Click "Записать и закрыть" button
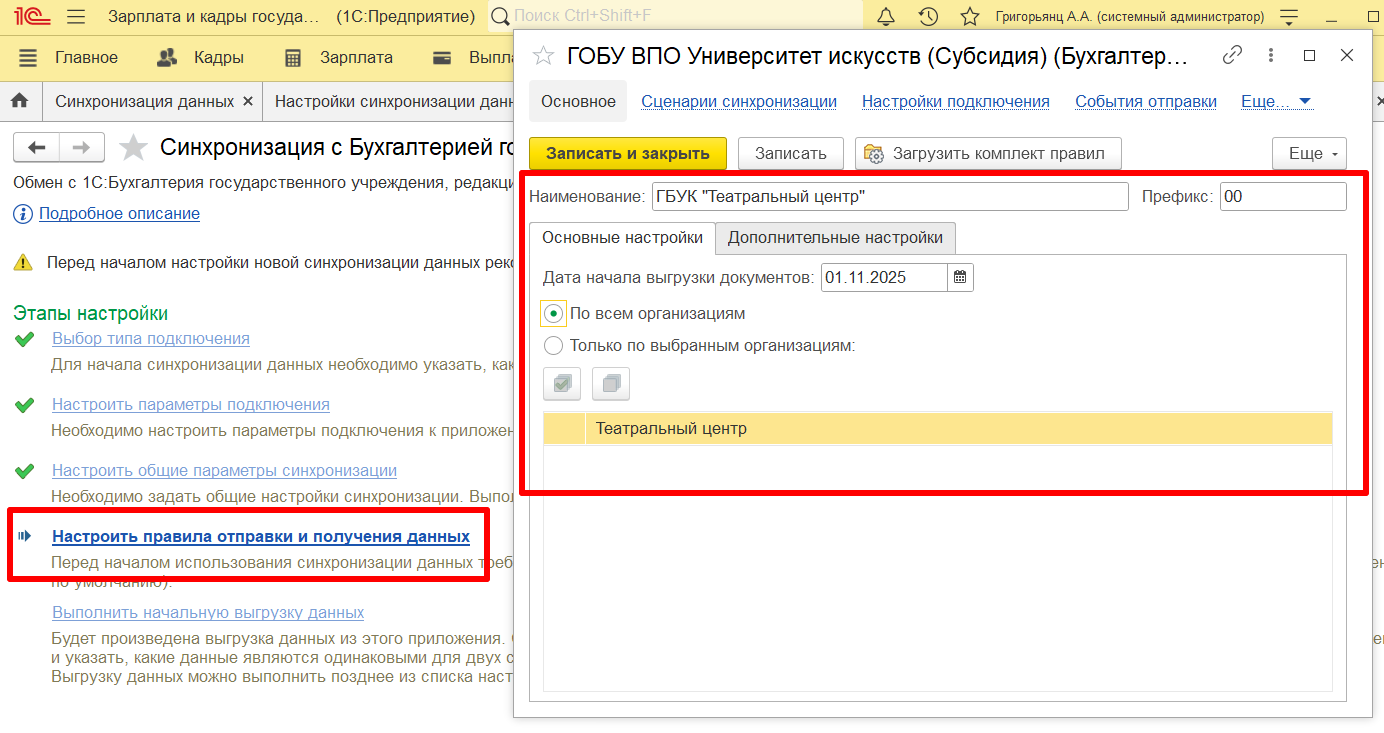 (627, 154)
